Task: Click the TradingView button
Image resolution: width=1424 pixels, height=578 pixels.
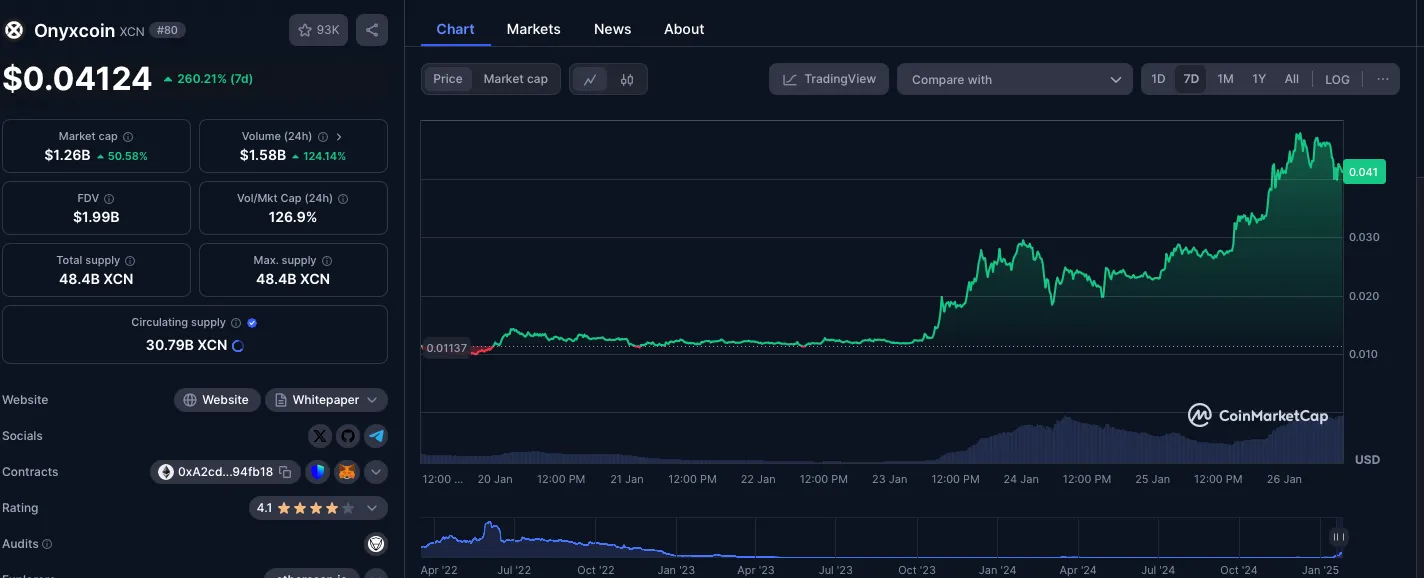Action: [x=829, y=80]
